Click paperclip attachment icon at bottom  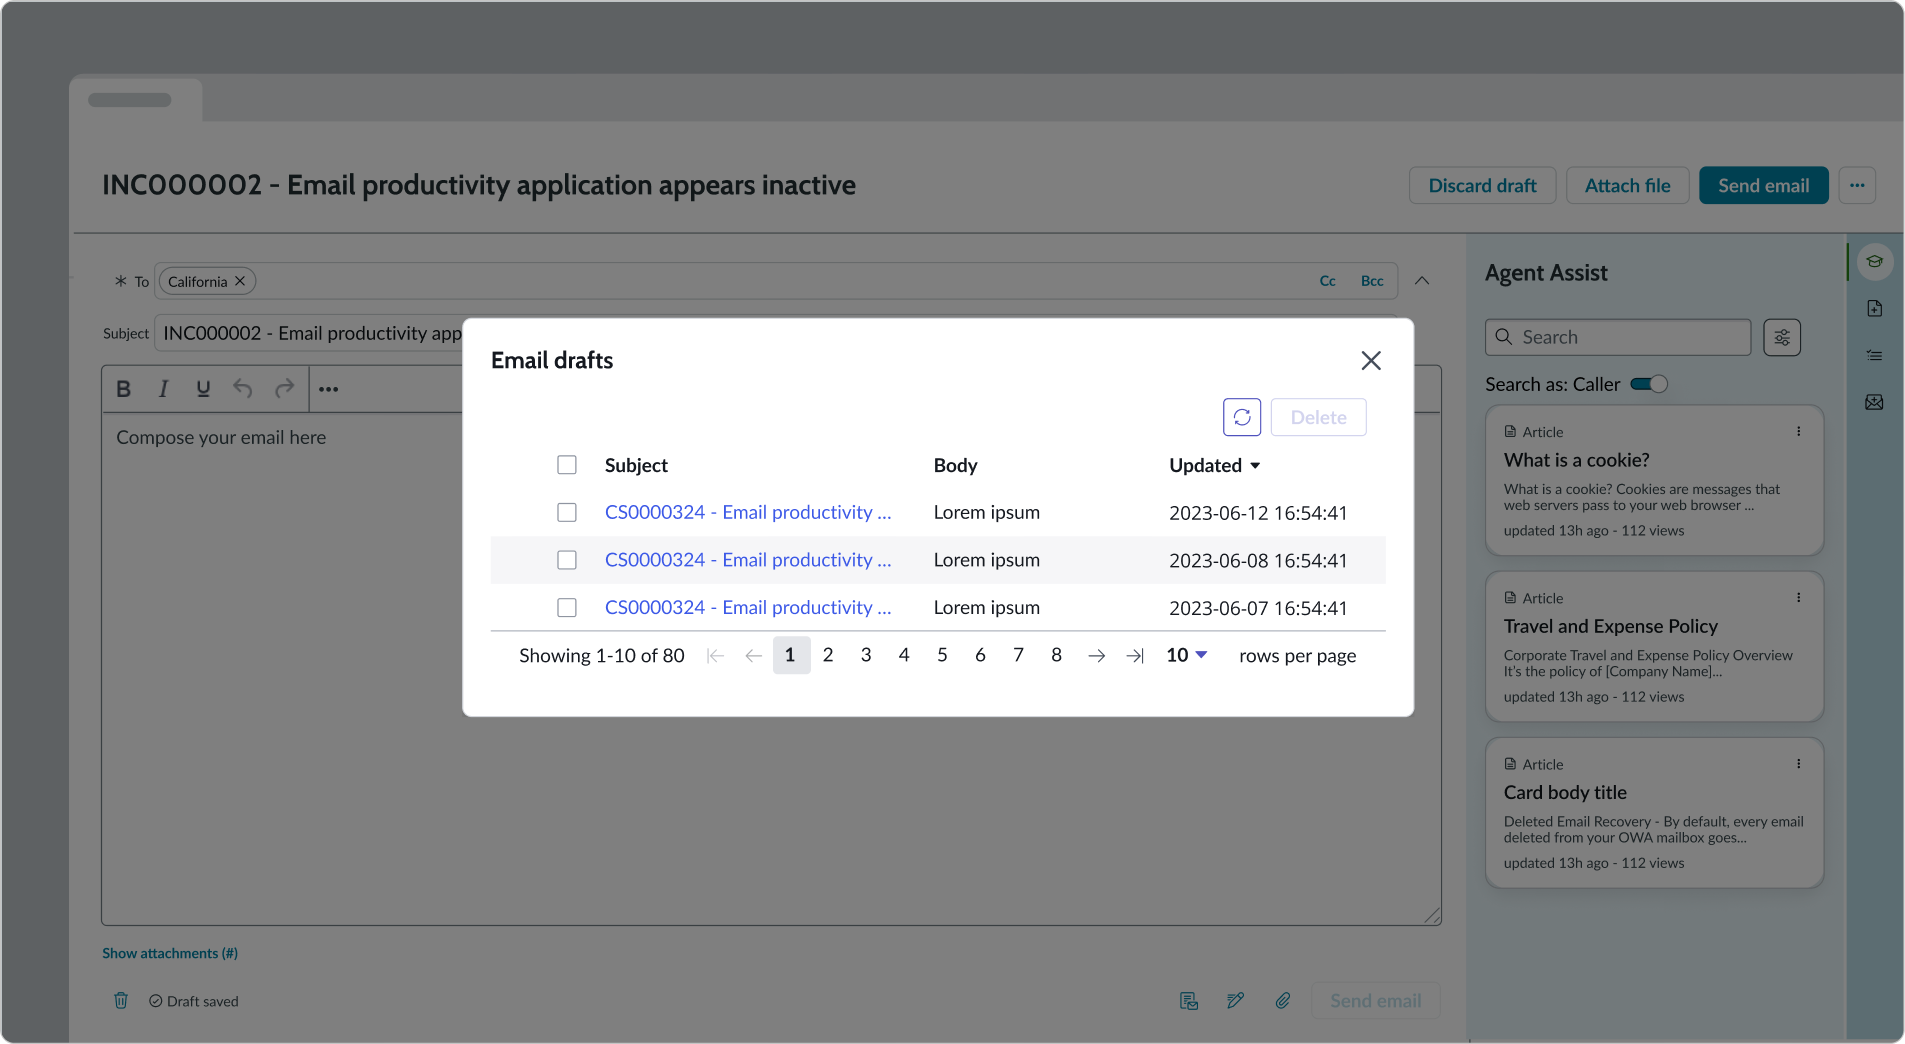tap(1283, 1001)
